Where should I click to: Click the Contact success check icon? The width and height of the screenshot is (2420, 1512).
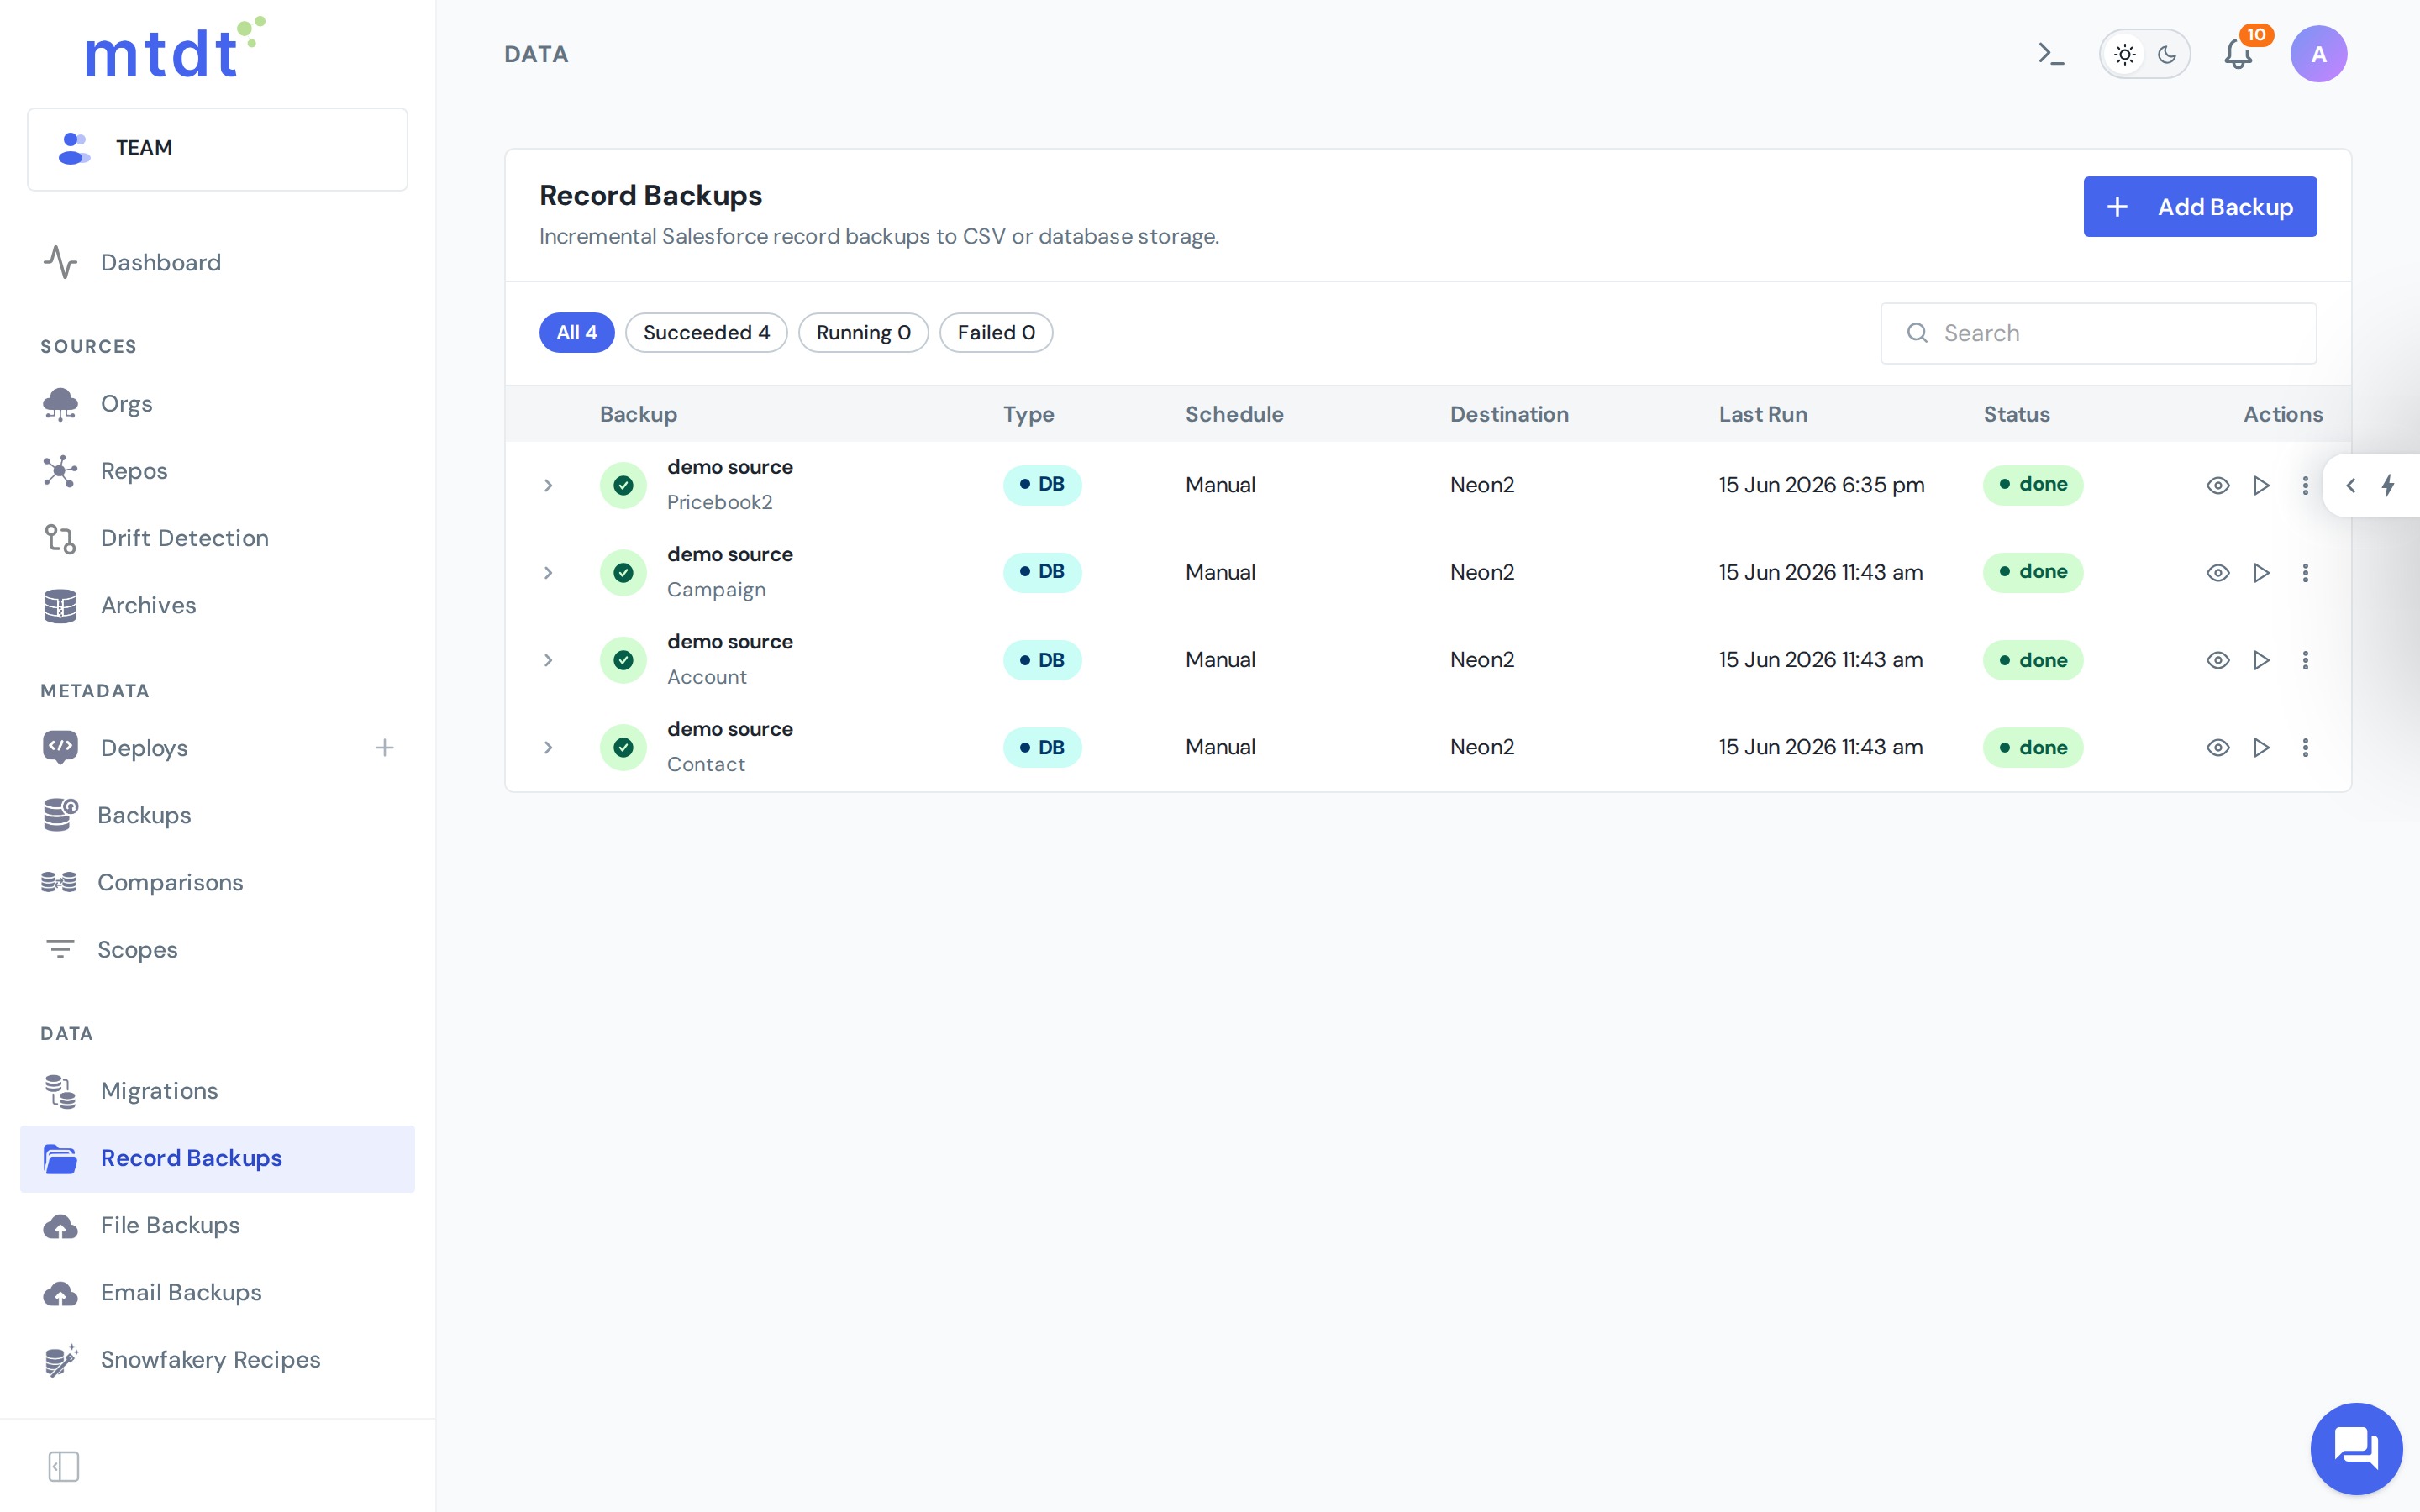(x=623, y=748)
